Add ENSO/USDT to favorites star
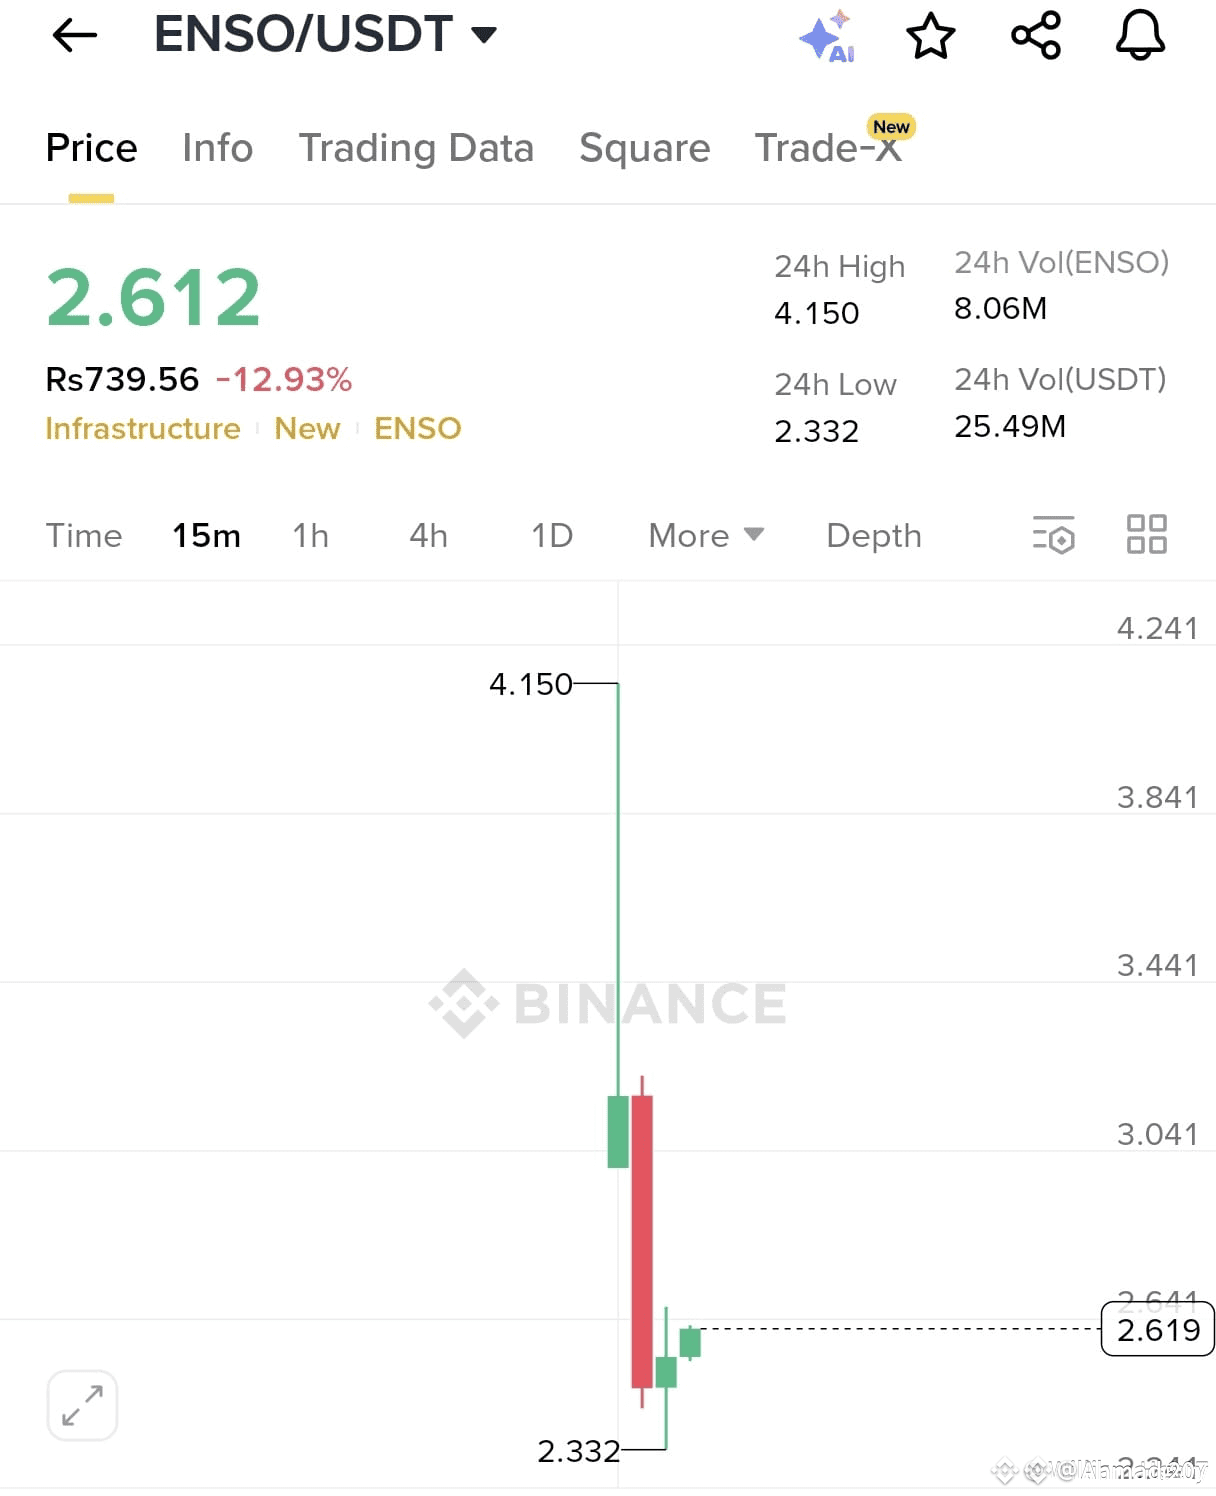The width and height of the screenshot is (1216, 1496). click(x=930, y=36)
